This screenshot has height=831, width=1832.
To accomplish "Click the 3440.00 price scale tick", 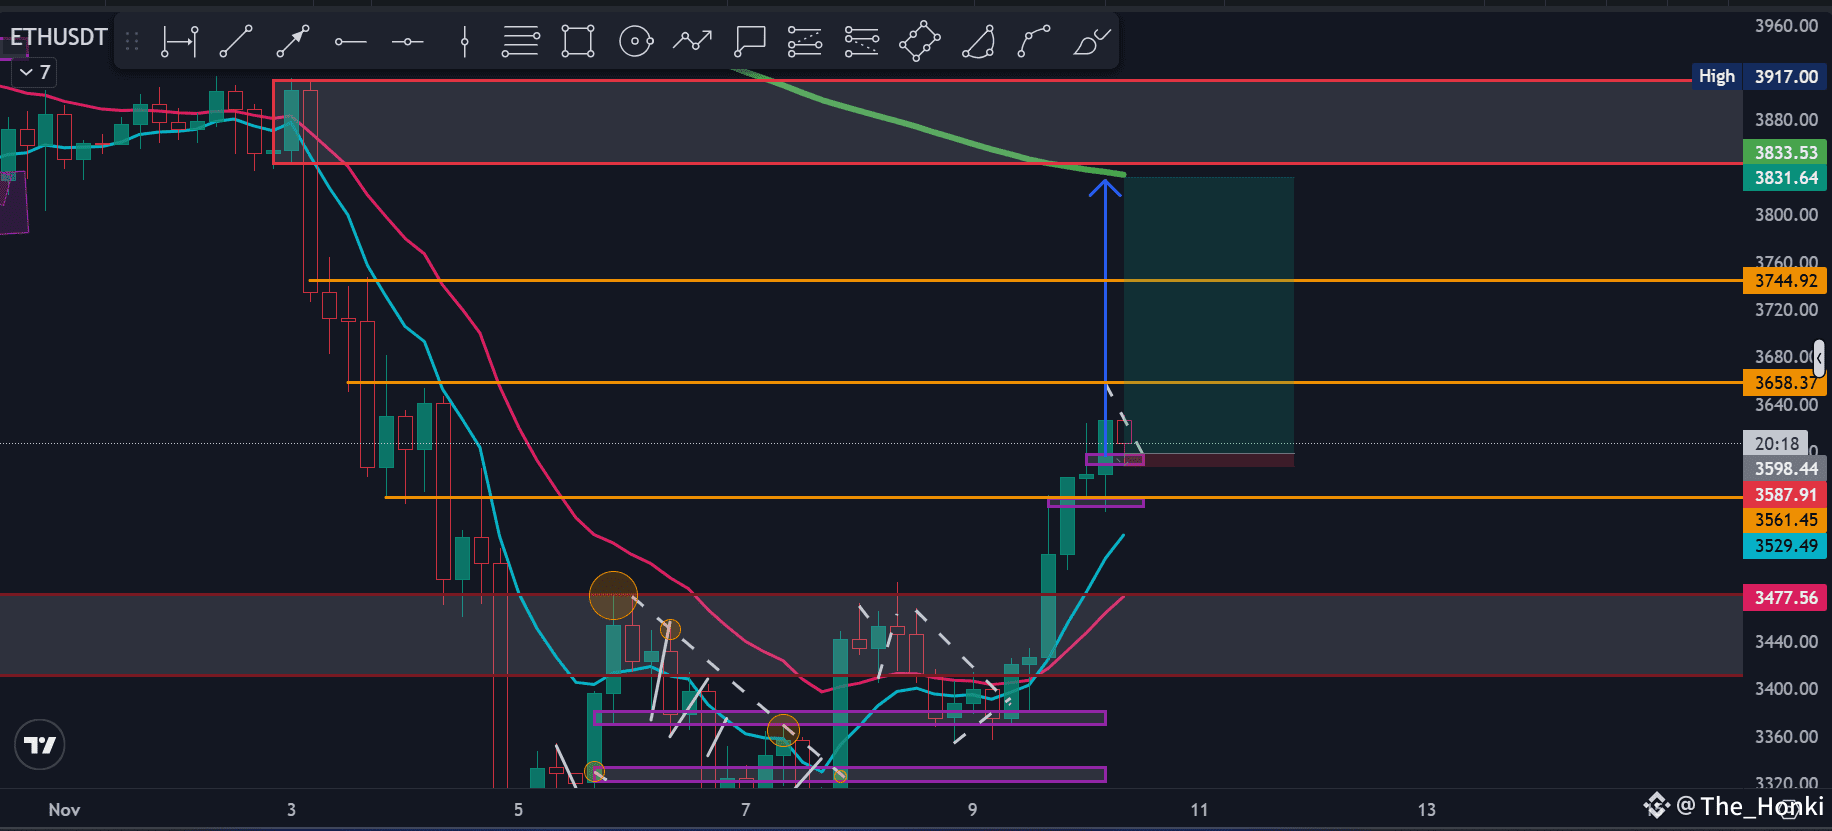I will pyautogui.click(x=1786, y=642).
